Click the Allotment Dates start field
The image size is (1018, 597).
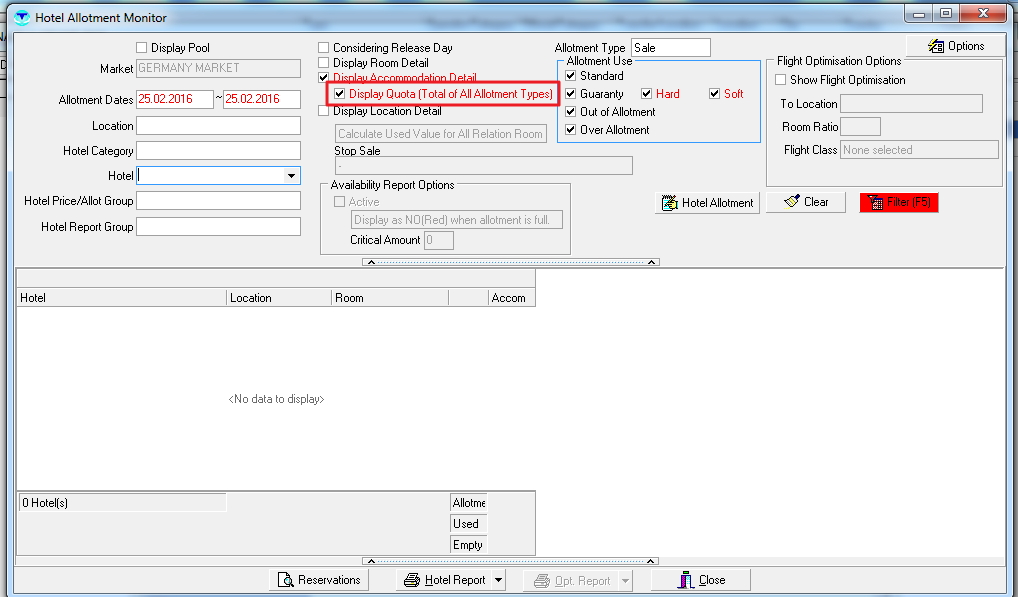click(175, 99)
